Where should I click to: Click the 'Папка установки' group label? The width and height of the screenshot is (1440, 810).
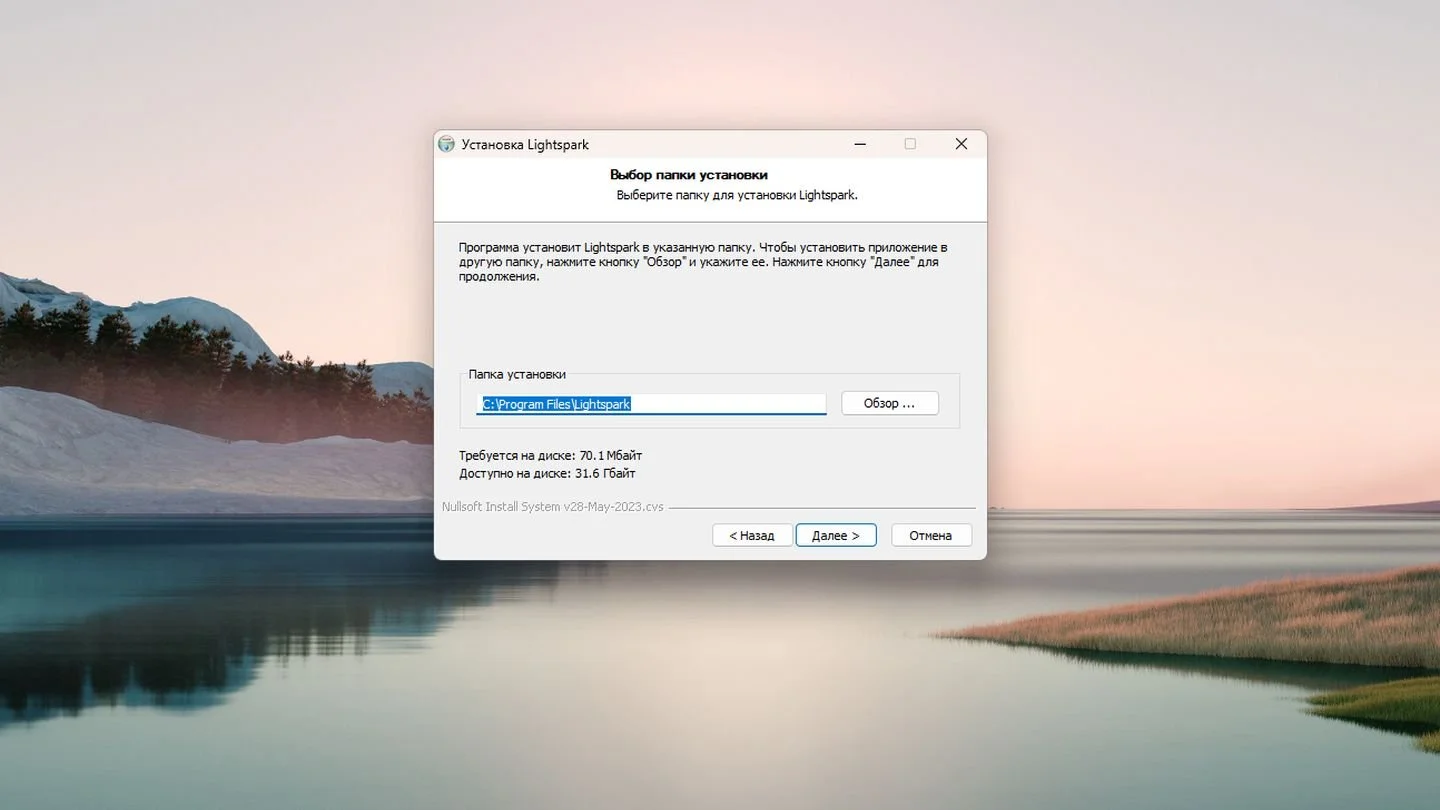[517, 374]
